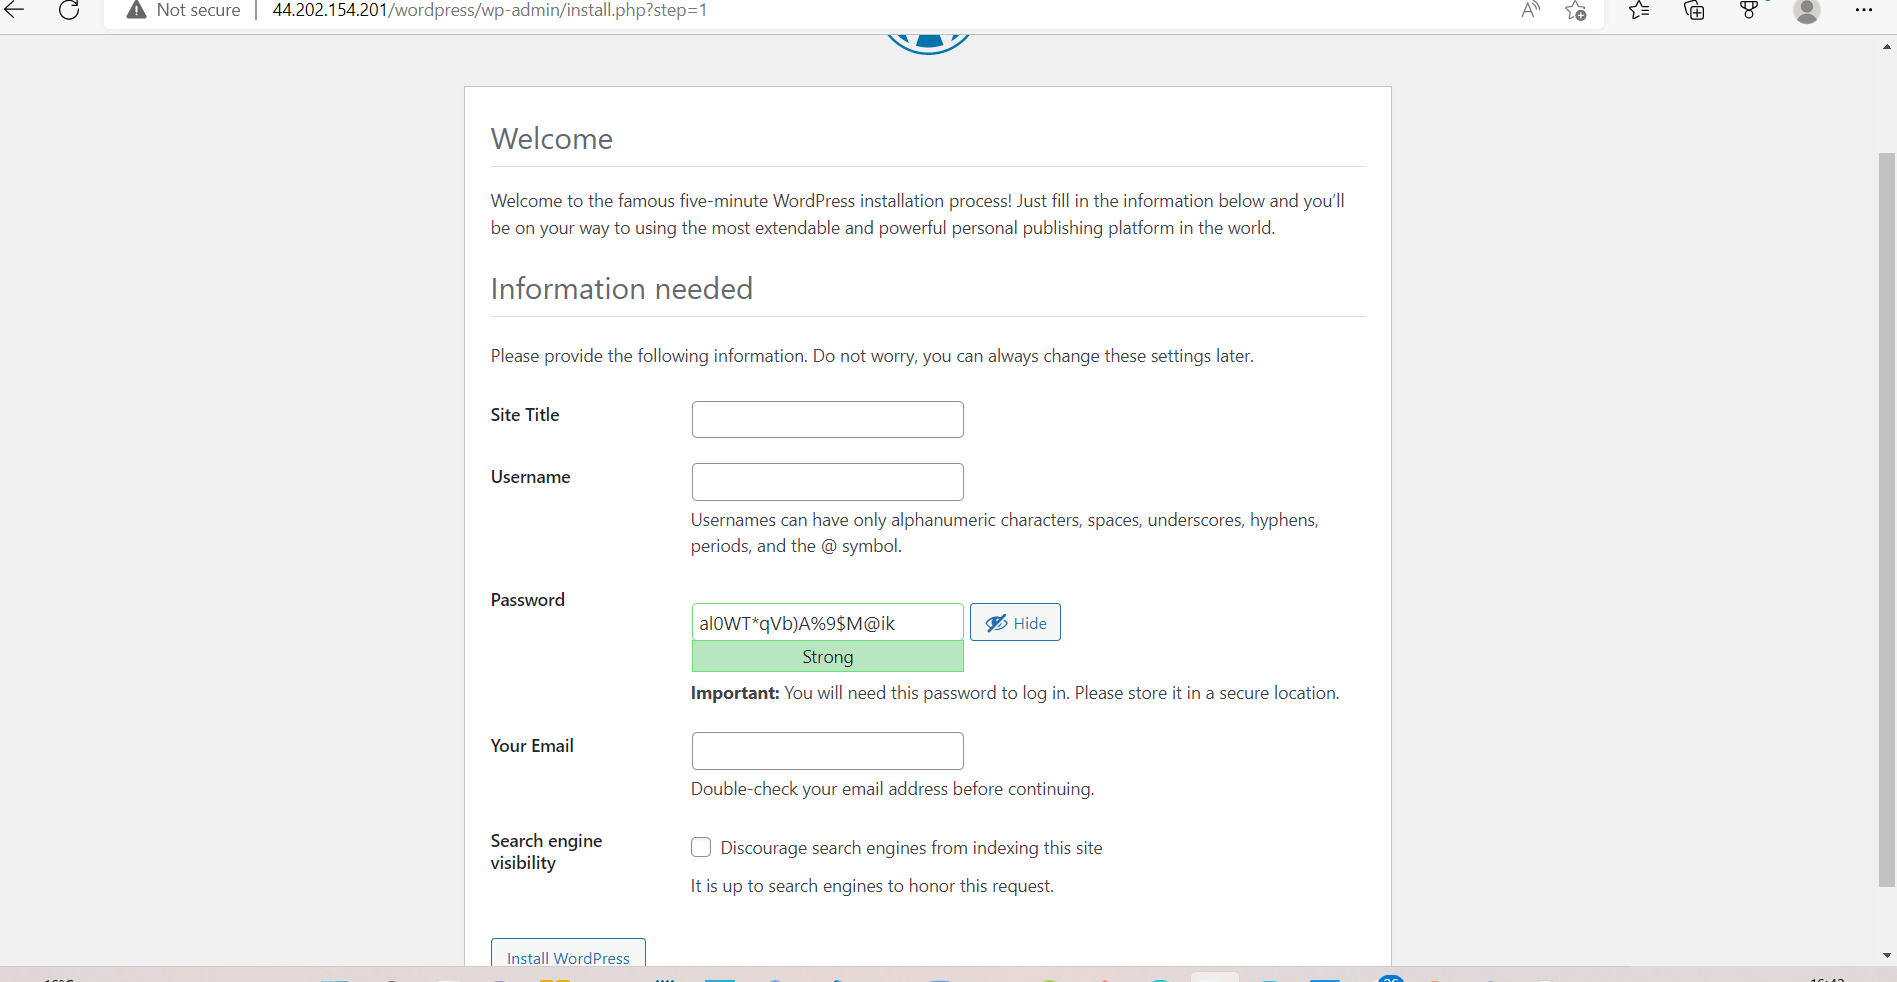Click the Username input field
Image resolution: width=1897 pixels, height=982 pixels.
pos(827,482)
